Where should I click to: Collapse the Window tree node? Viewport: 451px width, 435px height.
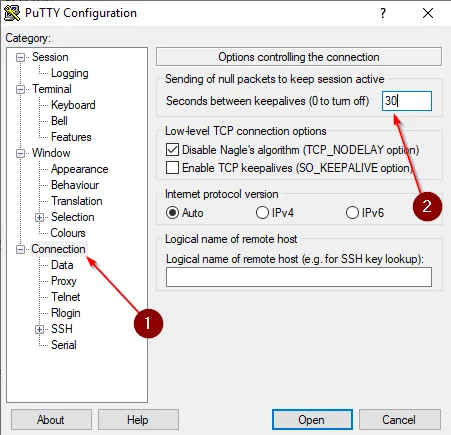point(20,153)
